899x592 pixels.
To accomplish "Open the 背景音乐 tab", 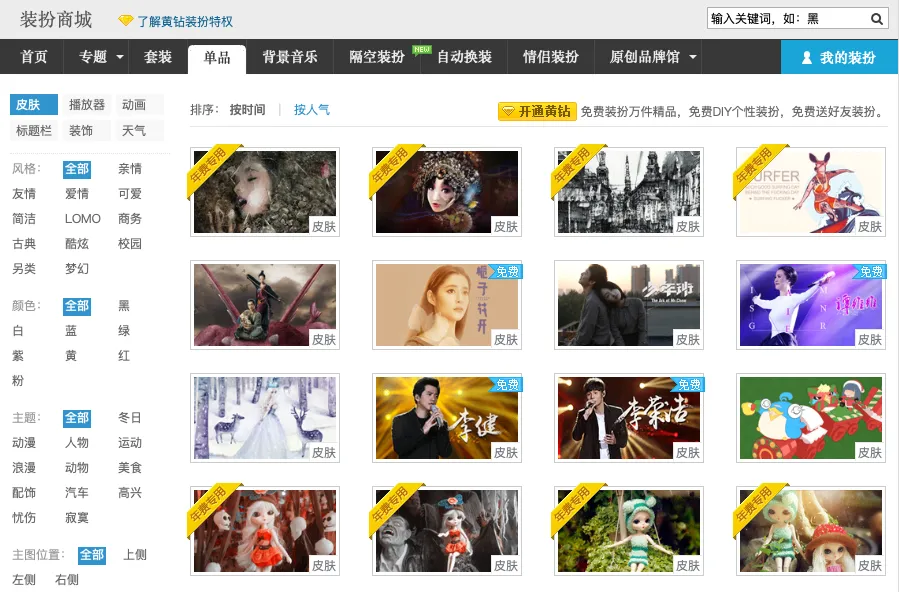I will click(290, 57).
